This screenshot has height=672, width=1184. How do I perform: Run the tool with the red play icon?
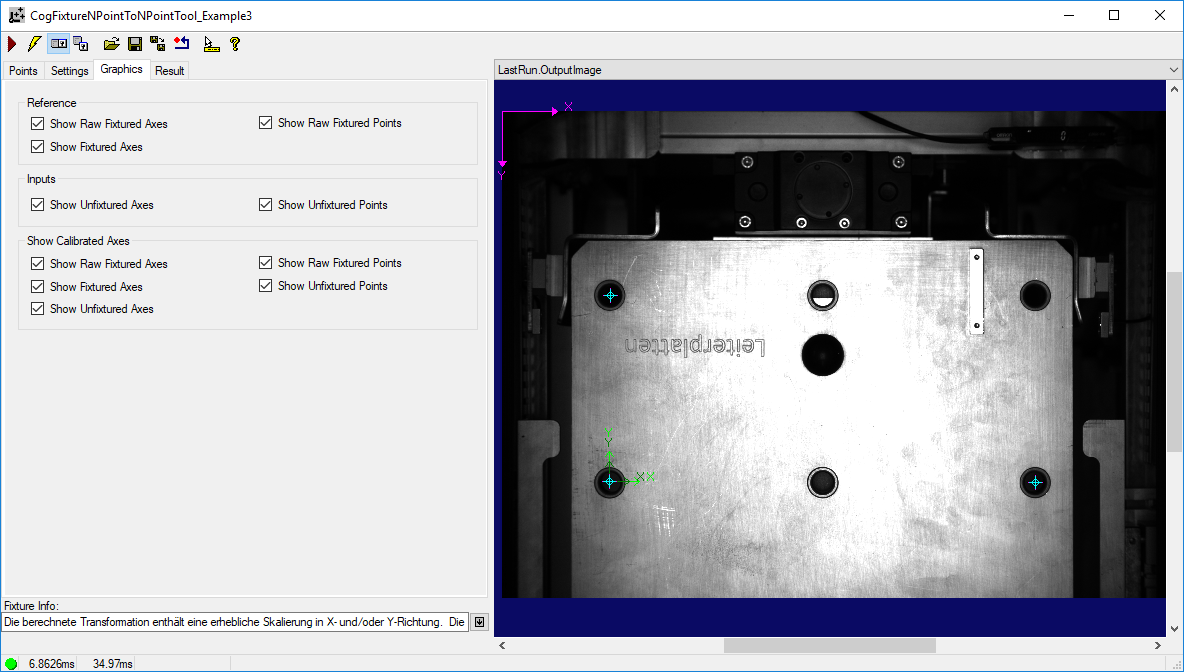[x=12, y=45]
